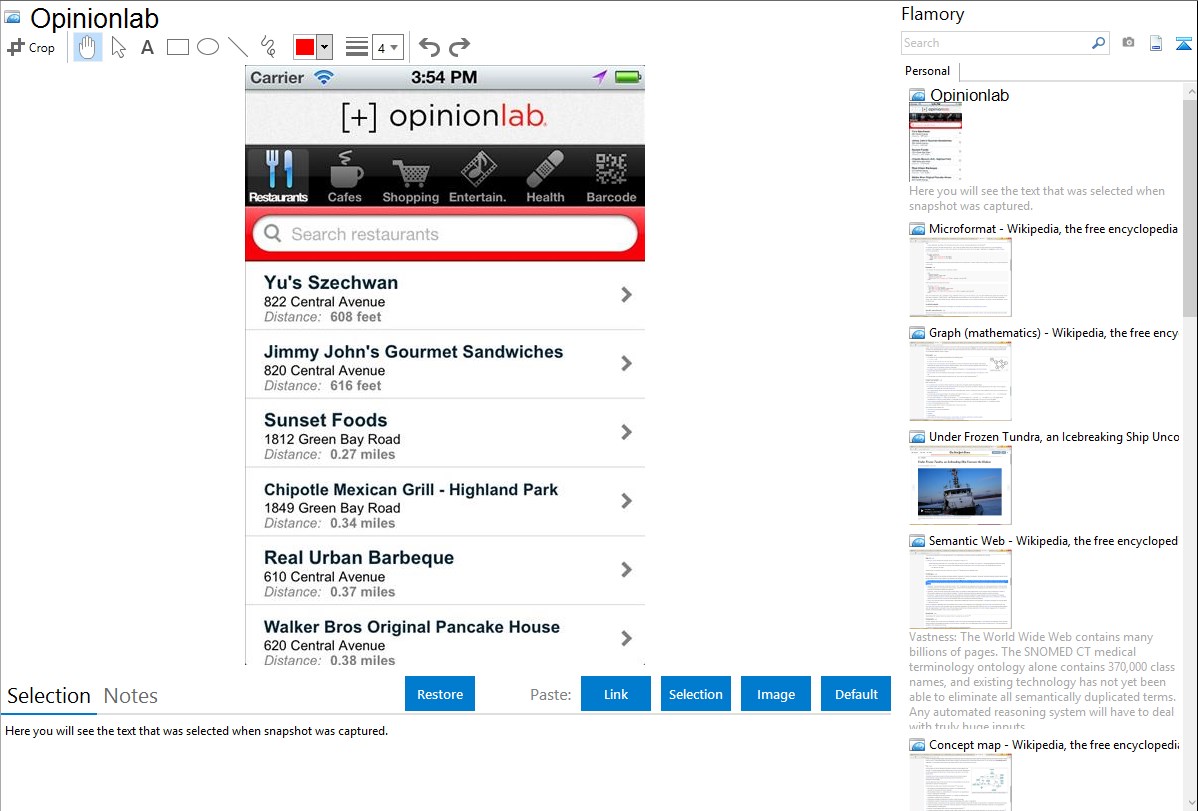
Task: Activate the hand pan tool
Action: click(88, 47)
